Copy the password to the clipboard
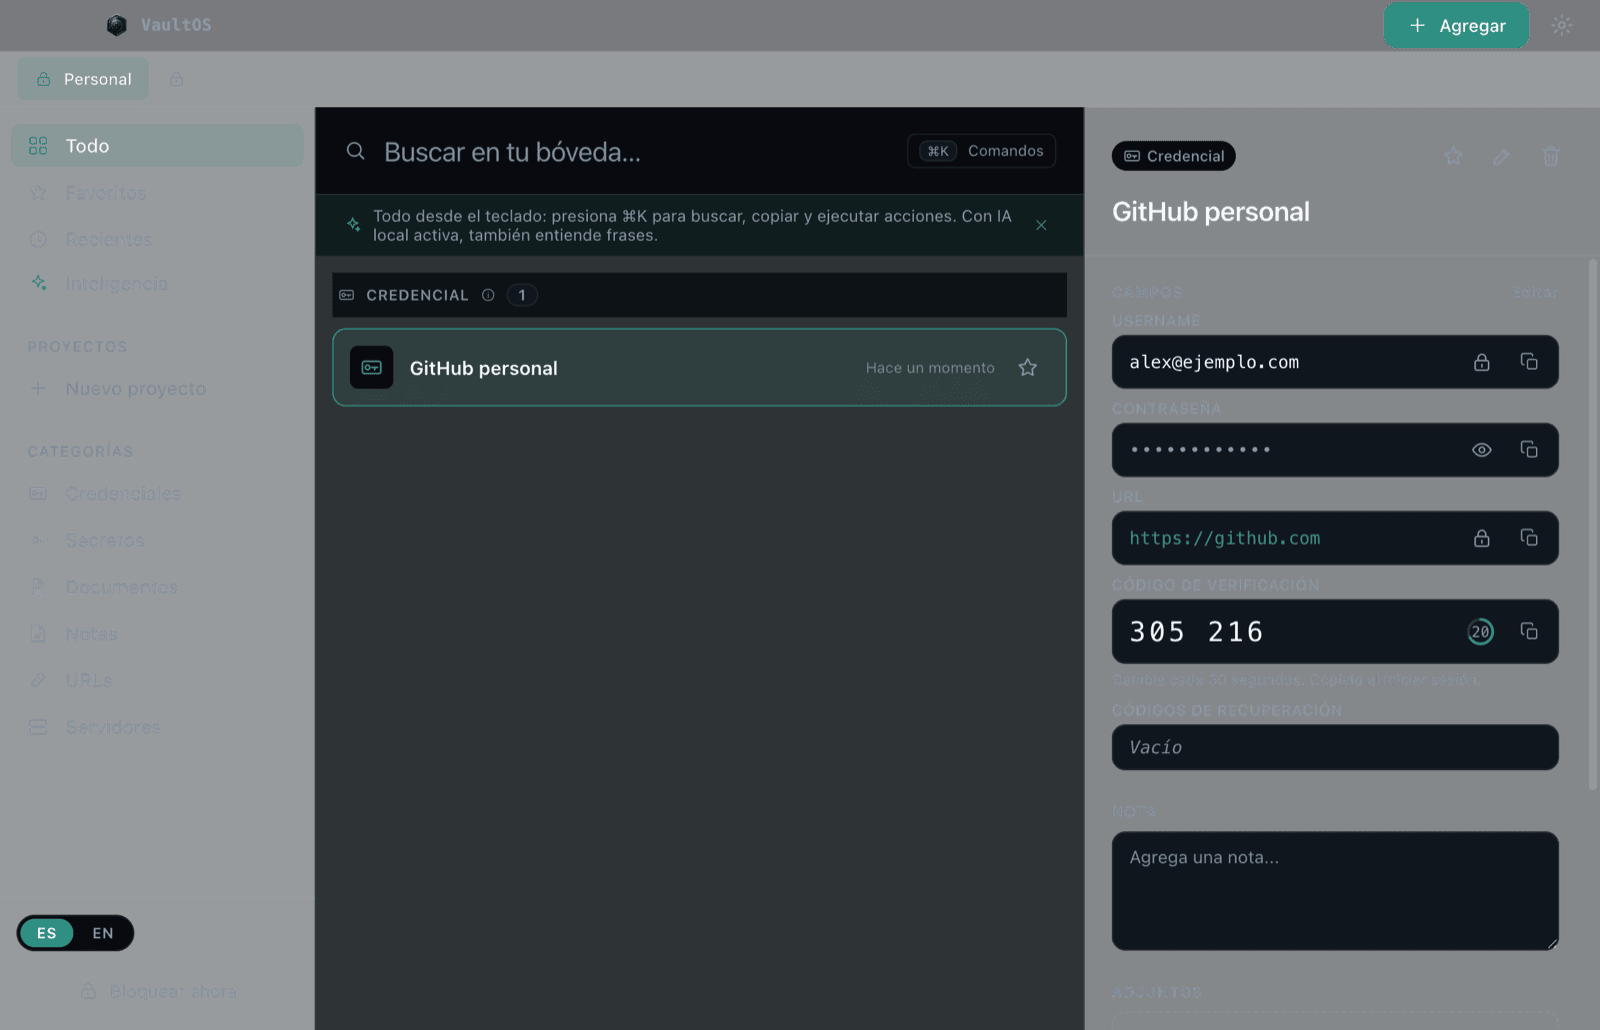This screenshot has width=1600, height=1030. (x=1529, y=450)
